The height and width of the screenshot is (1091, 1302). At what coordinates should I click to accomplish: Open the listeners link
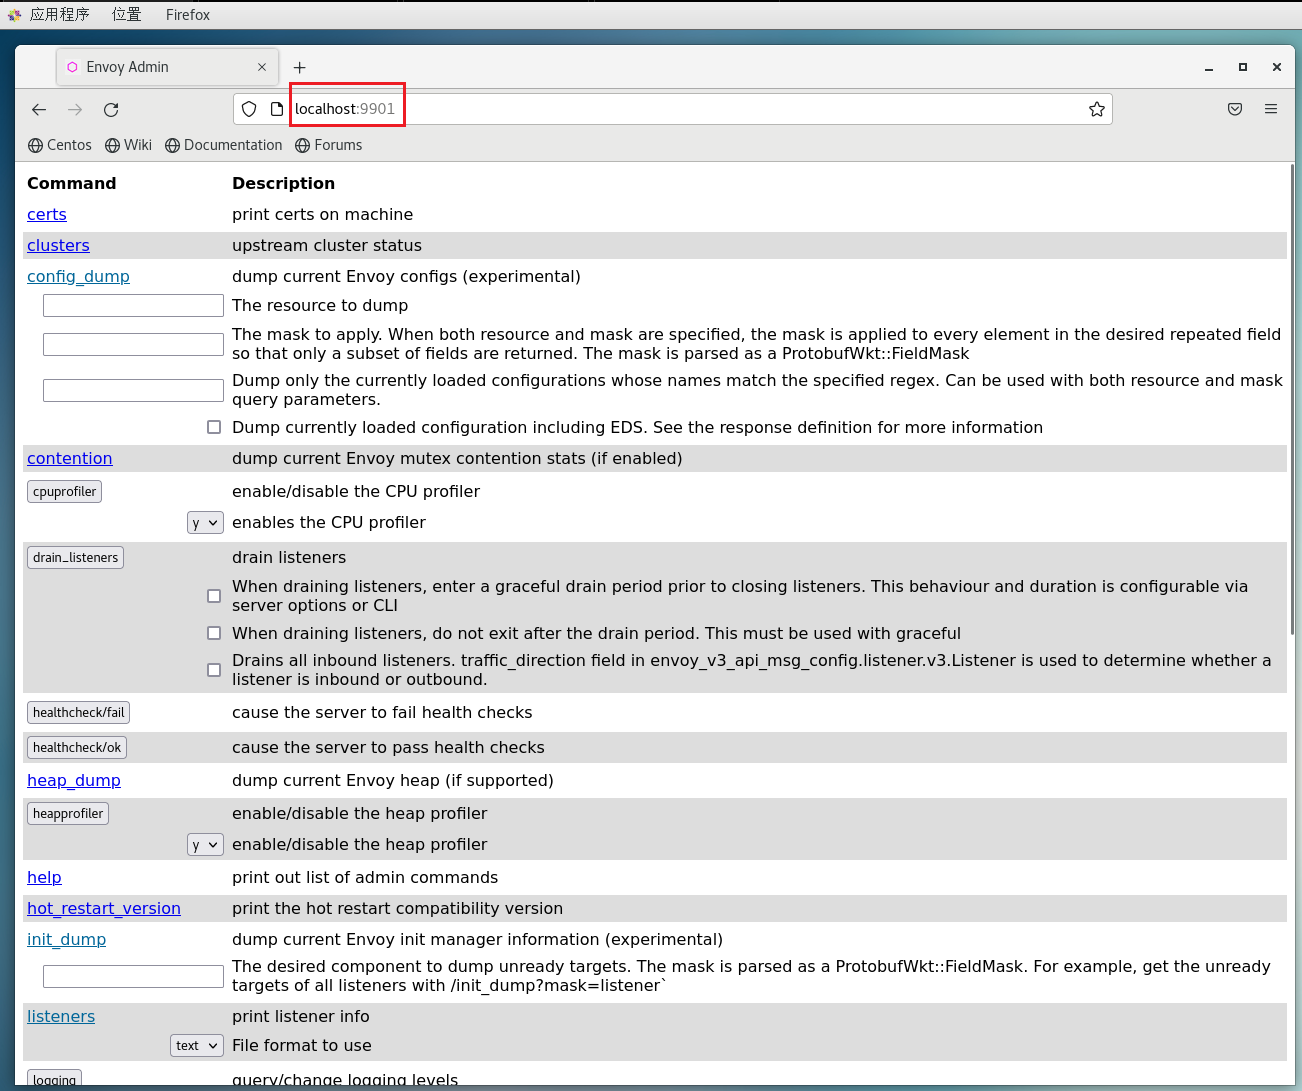[61, 1016]
